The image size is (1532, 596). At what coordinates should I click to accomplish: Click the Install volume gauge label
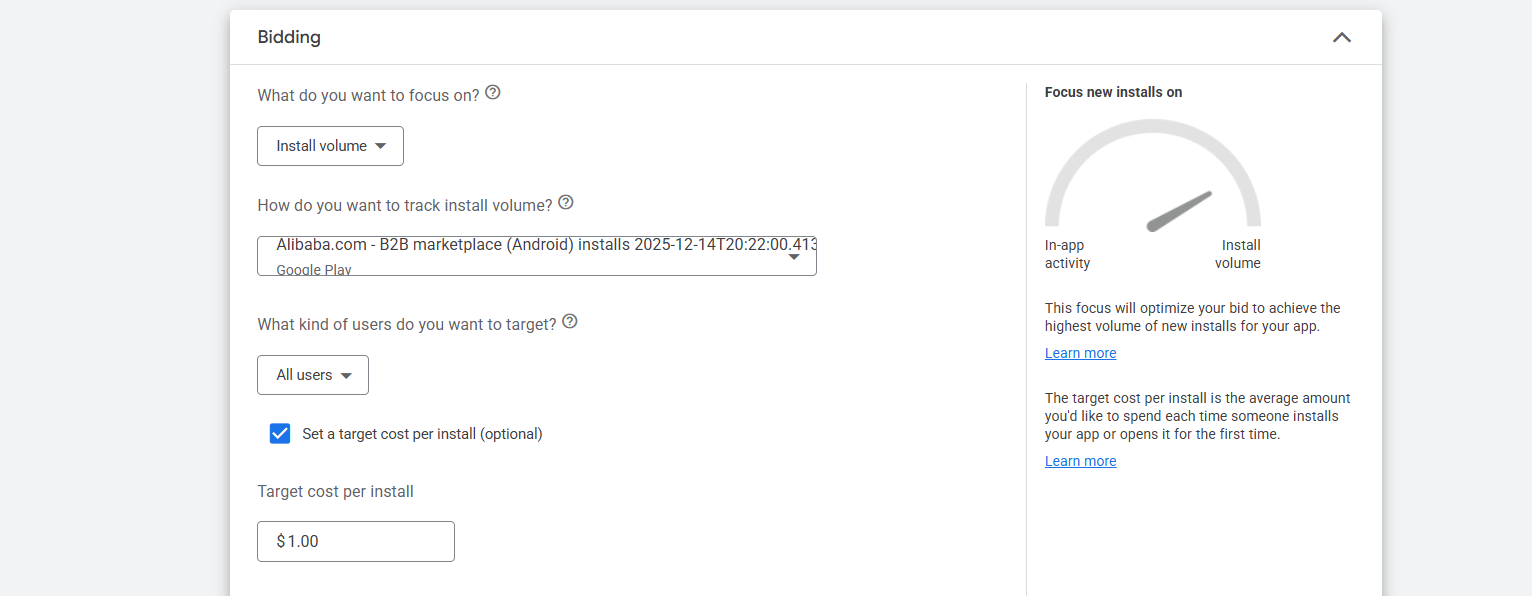click(1238, 254)
